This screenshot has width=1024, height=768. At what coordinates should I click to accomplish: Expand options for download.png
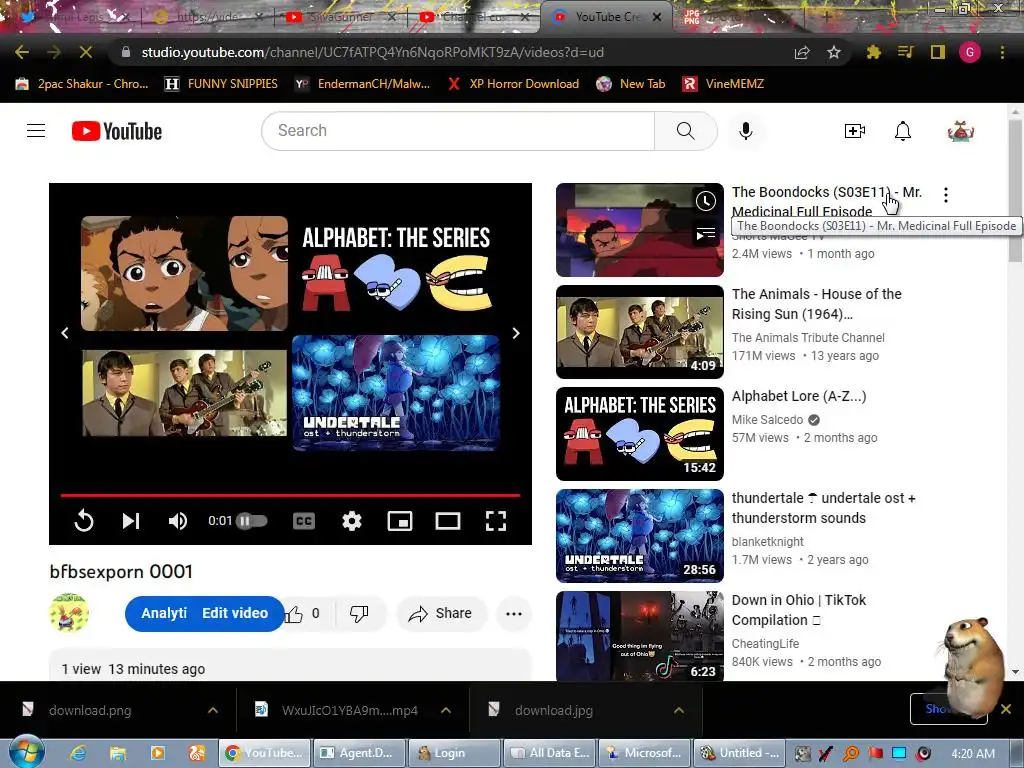(x=213, y=710)
